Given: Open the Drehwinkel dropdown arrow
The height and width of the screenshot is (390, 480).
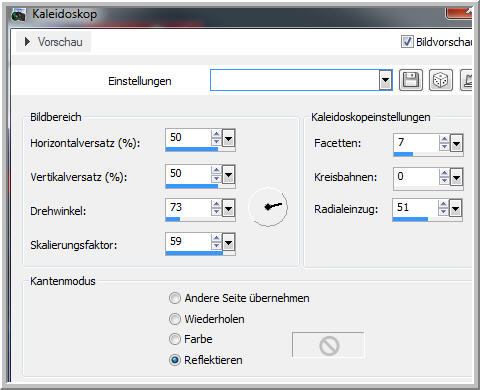Looking at the screenshot, I should click(229, 209).
